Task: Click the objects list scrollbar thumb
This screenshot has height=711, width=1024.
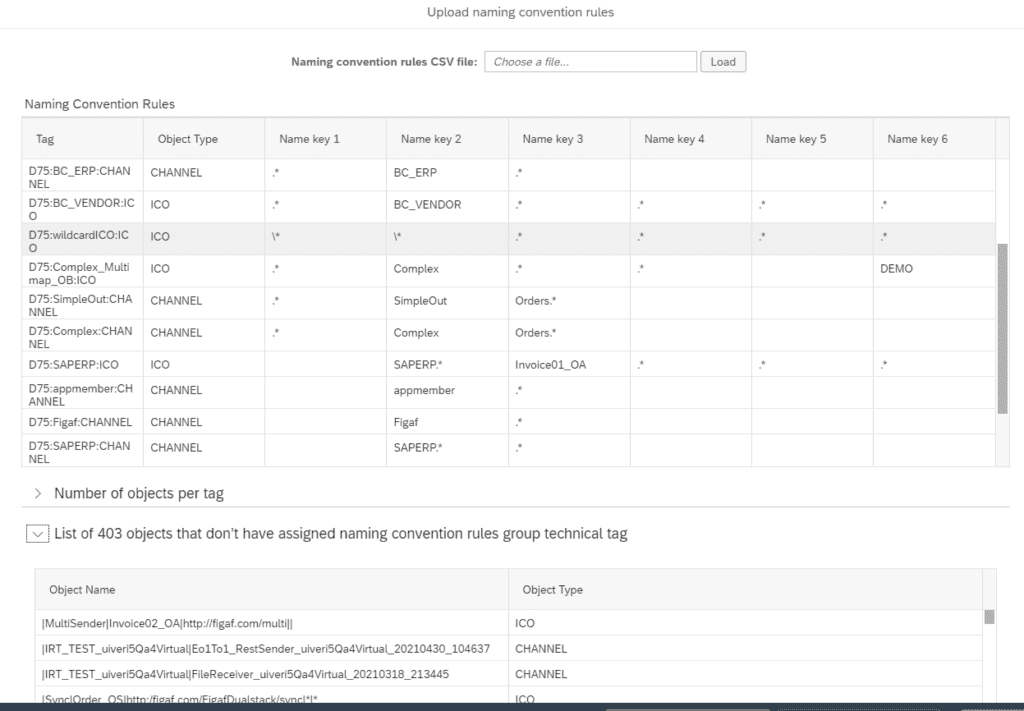Action: click(x=989, y=617)
